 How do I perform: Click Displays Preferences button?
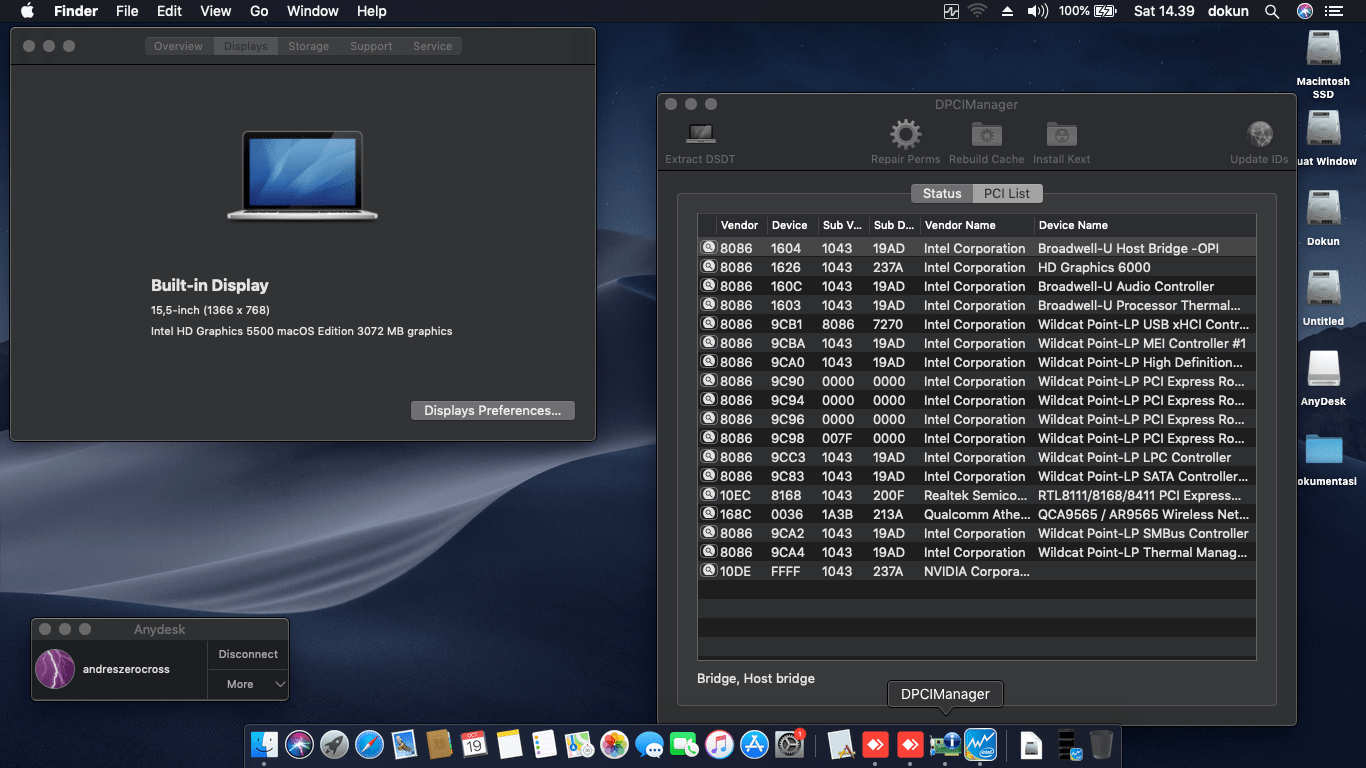(x=493, y=410)
